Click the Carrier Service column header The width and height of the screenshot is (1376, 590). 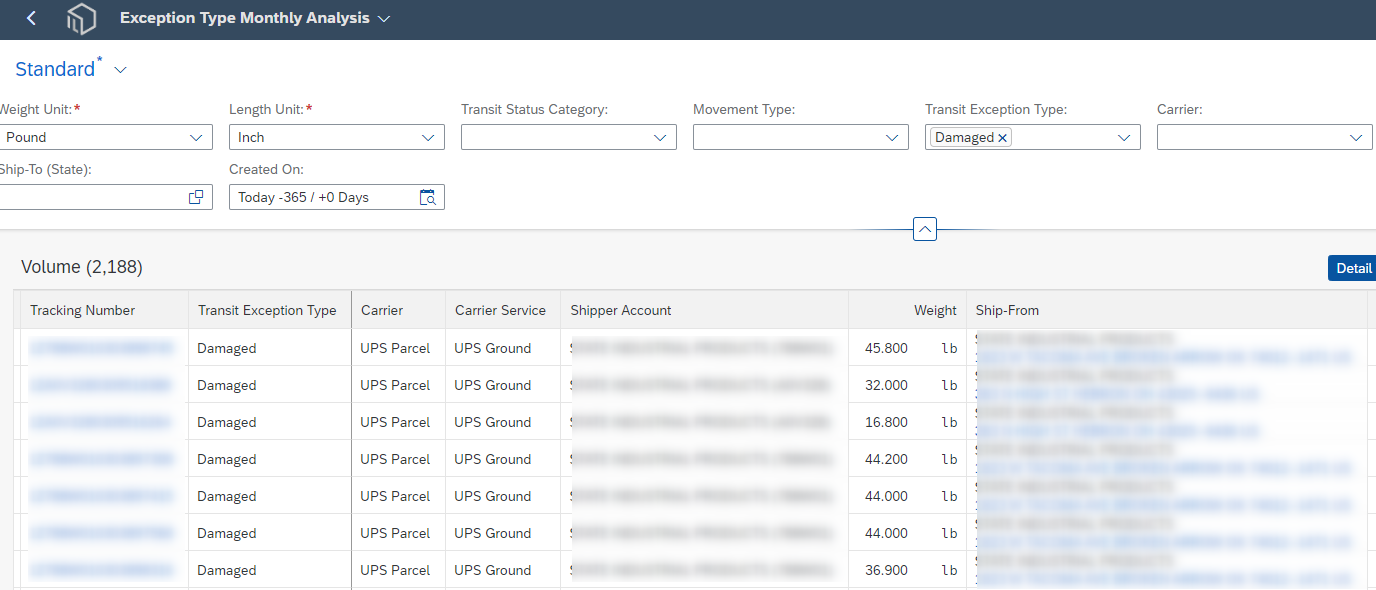pyautogui.click(x=500, y=310)
